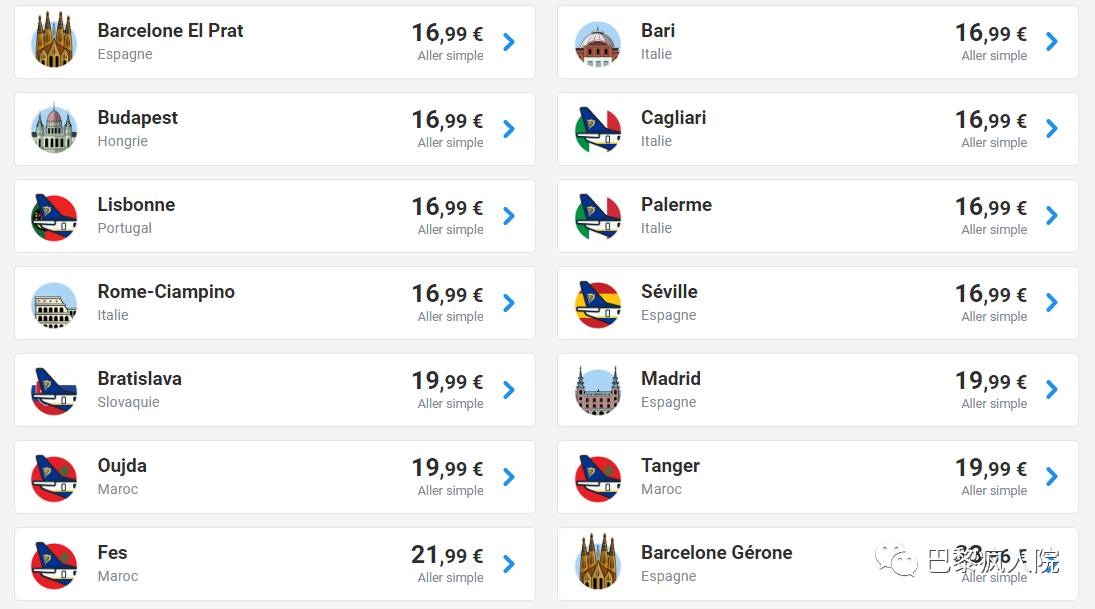Screen dimensions: 1095x609
Task: Select the Budapest destination name
Action: 138,118
